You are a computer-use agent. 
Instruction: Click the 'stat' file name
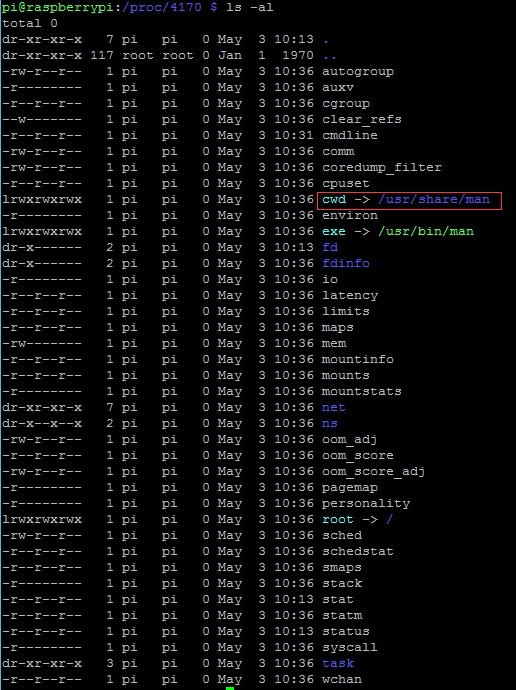(x=338, y=599)
